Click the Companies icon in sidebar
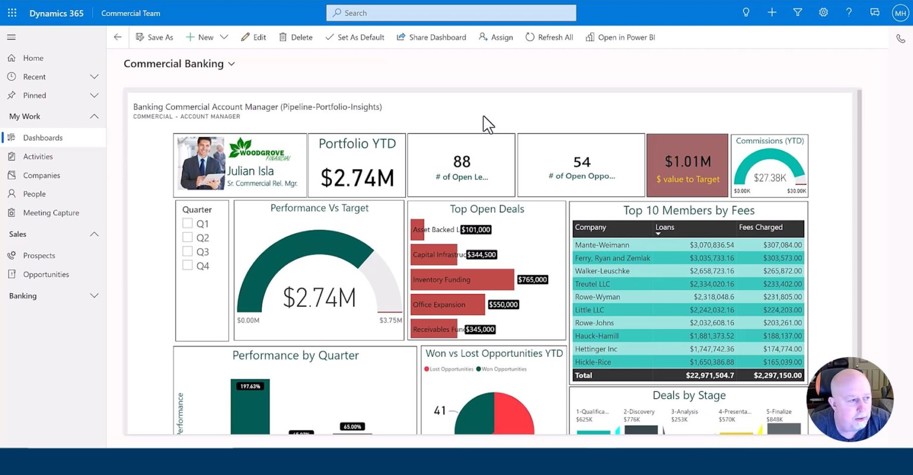 [x=11, y=175]
